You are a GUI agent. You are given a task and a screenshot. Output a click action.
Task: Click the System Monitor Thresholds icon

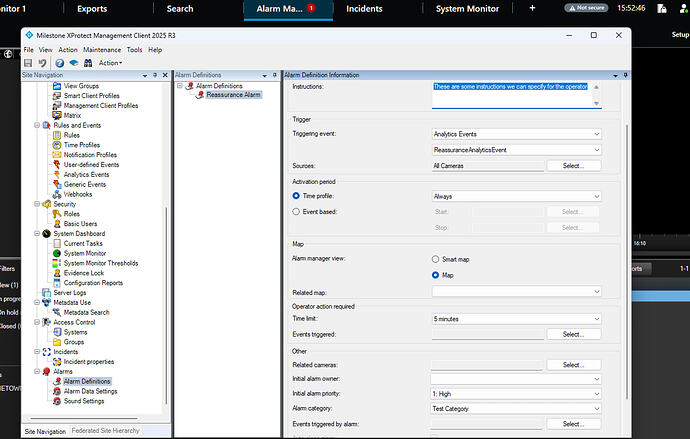tap(57, 263)
